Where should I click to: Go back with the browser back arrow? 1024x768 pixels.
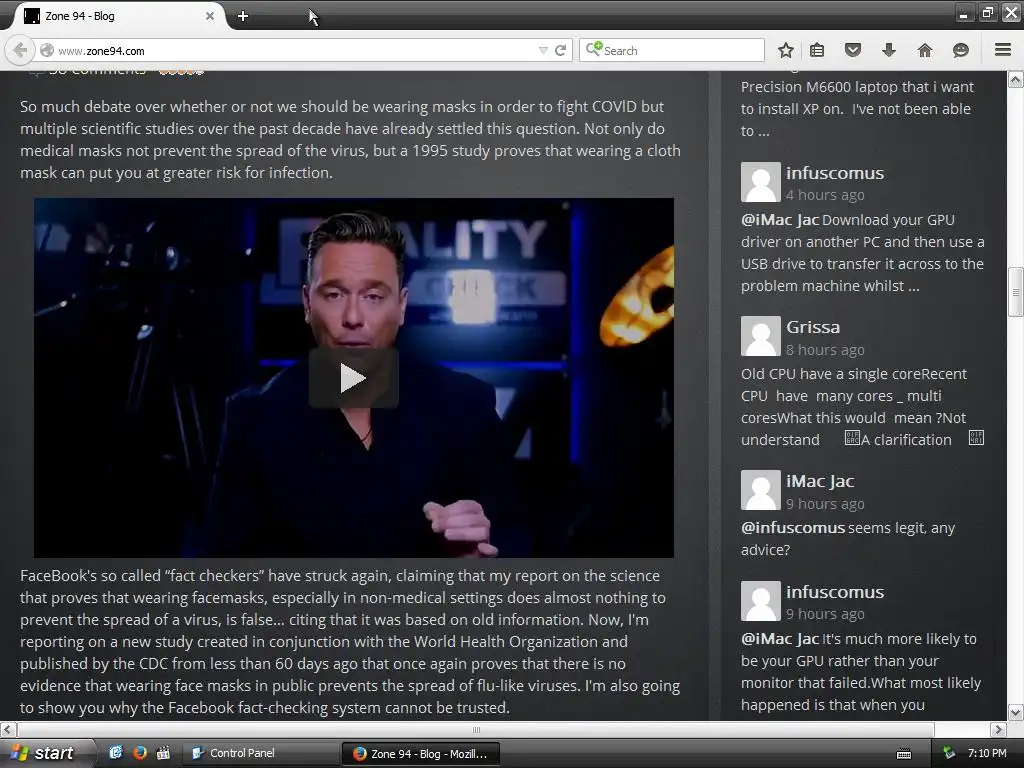tap(20, 50)
